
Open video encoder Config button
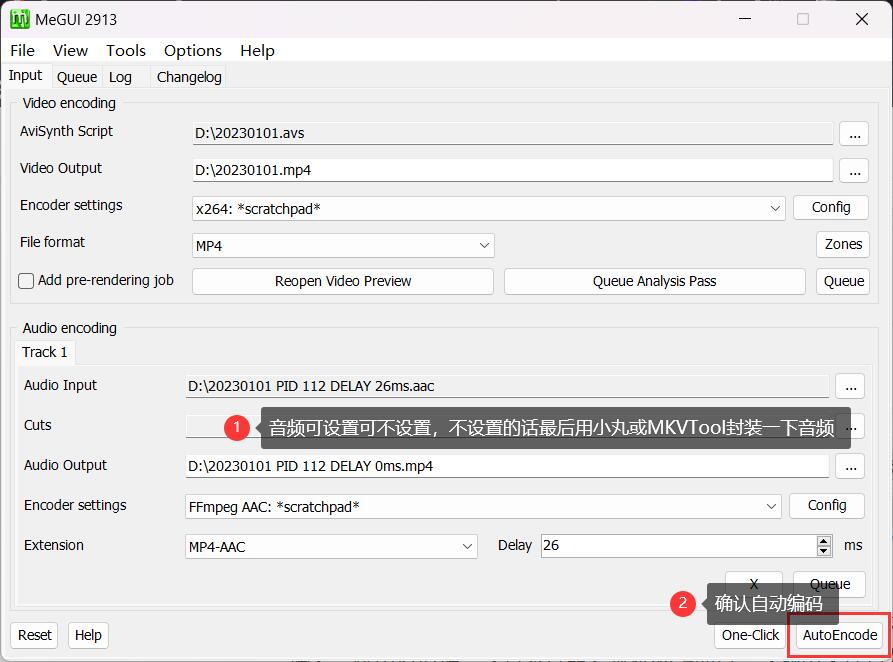[830, 207]
